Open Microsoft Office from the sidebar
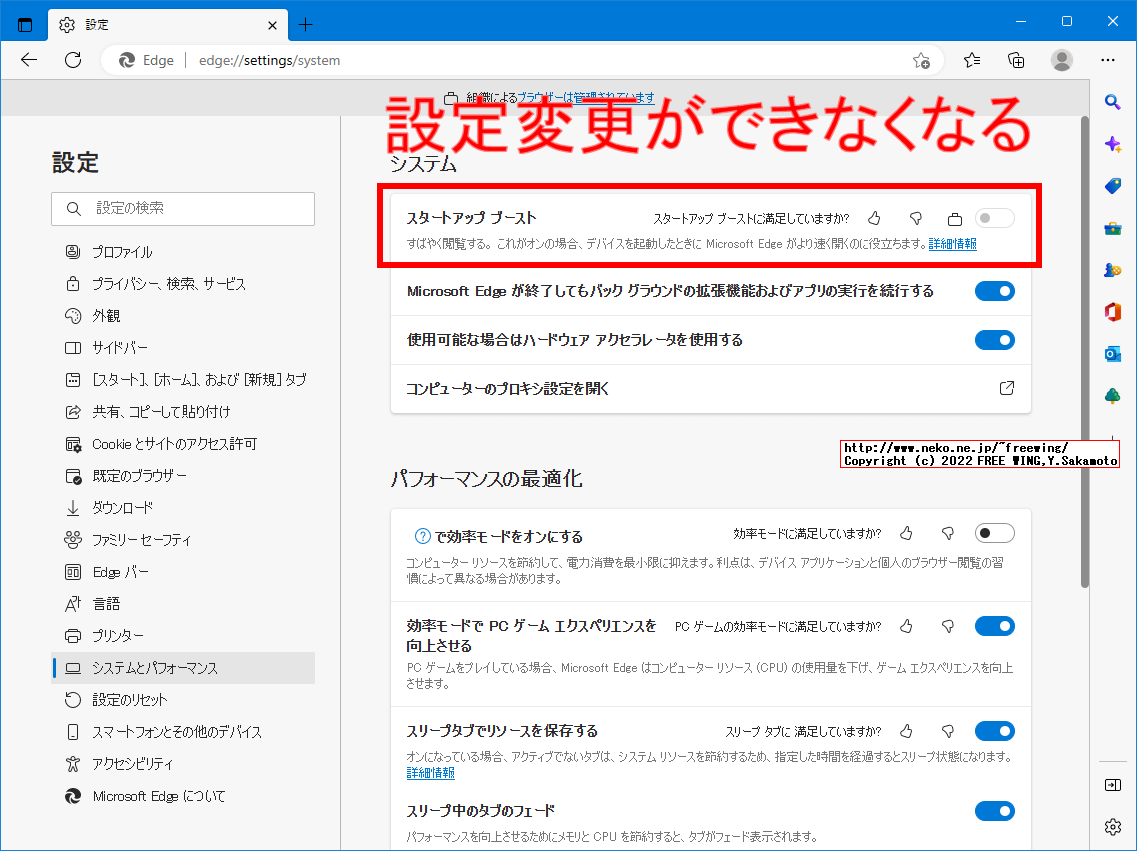 (x=1112, y=311)
